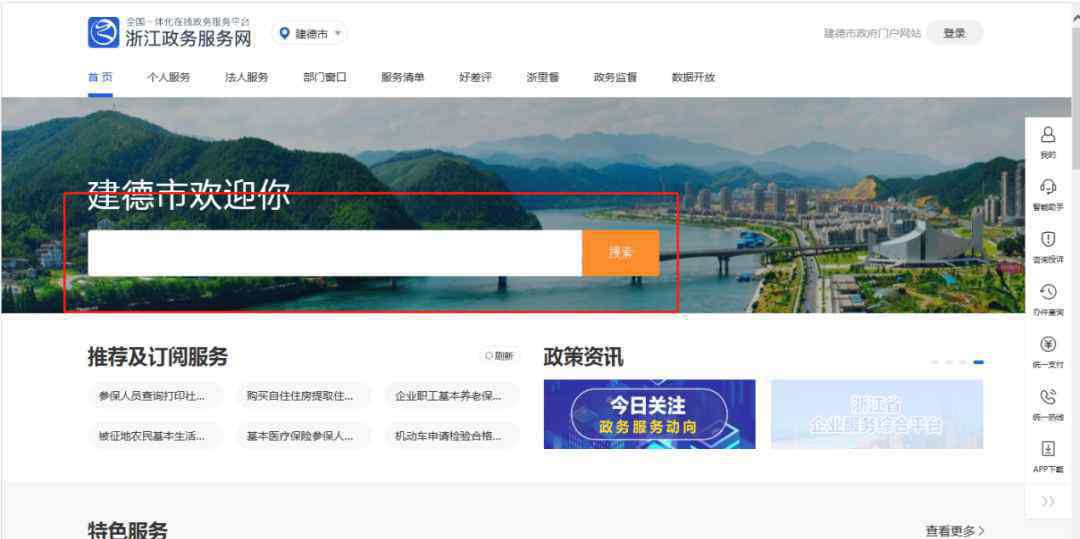Collapse the right sidebar with double chevron
Image resolution: width=1080 pixels, height=539 pixels.
(x=1048, y=501)
